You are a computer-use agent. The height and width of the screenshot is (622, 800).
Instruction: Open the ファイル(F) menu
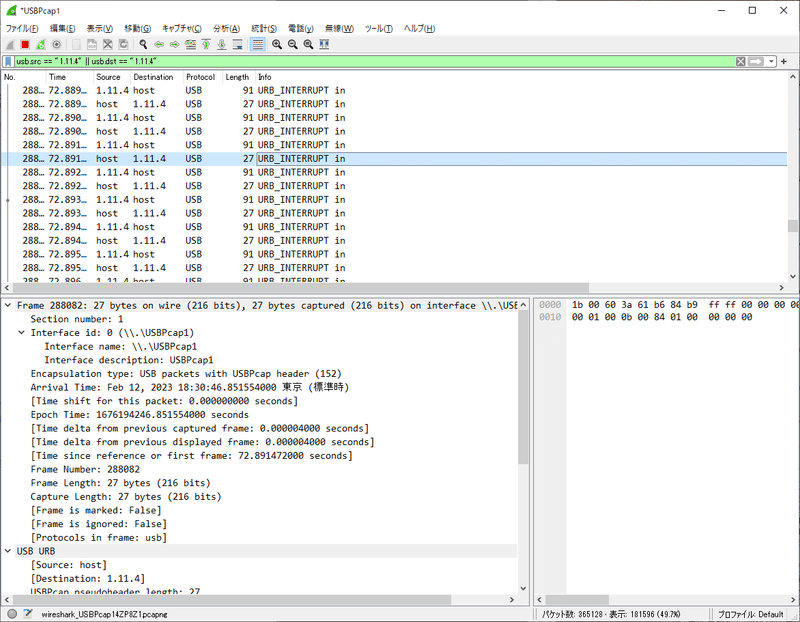pos(22,29)
